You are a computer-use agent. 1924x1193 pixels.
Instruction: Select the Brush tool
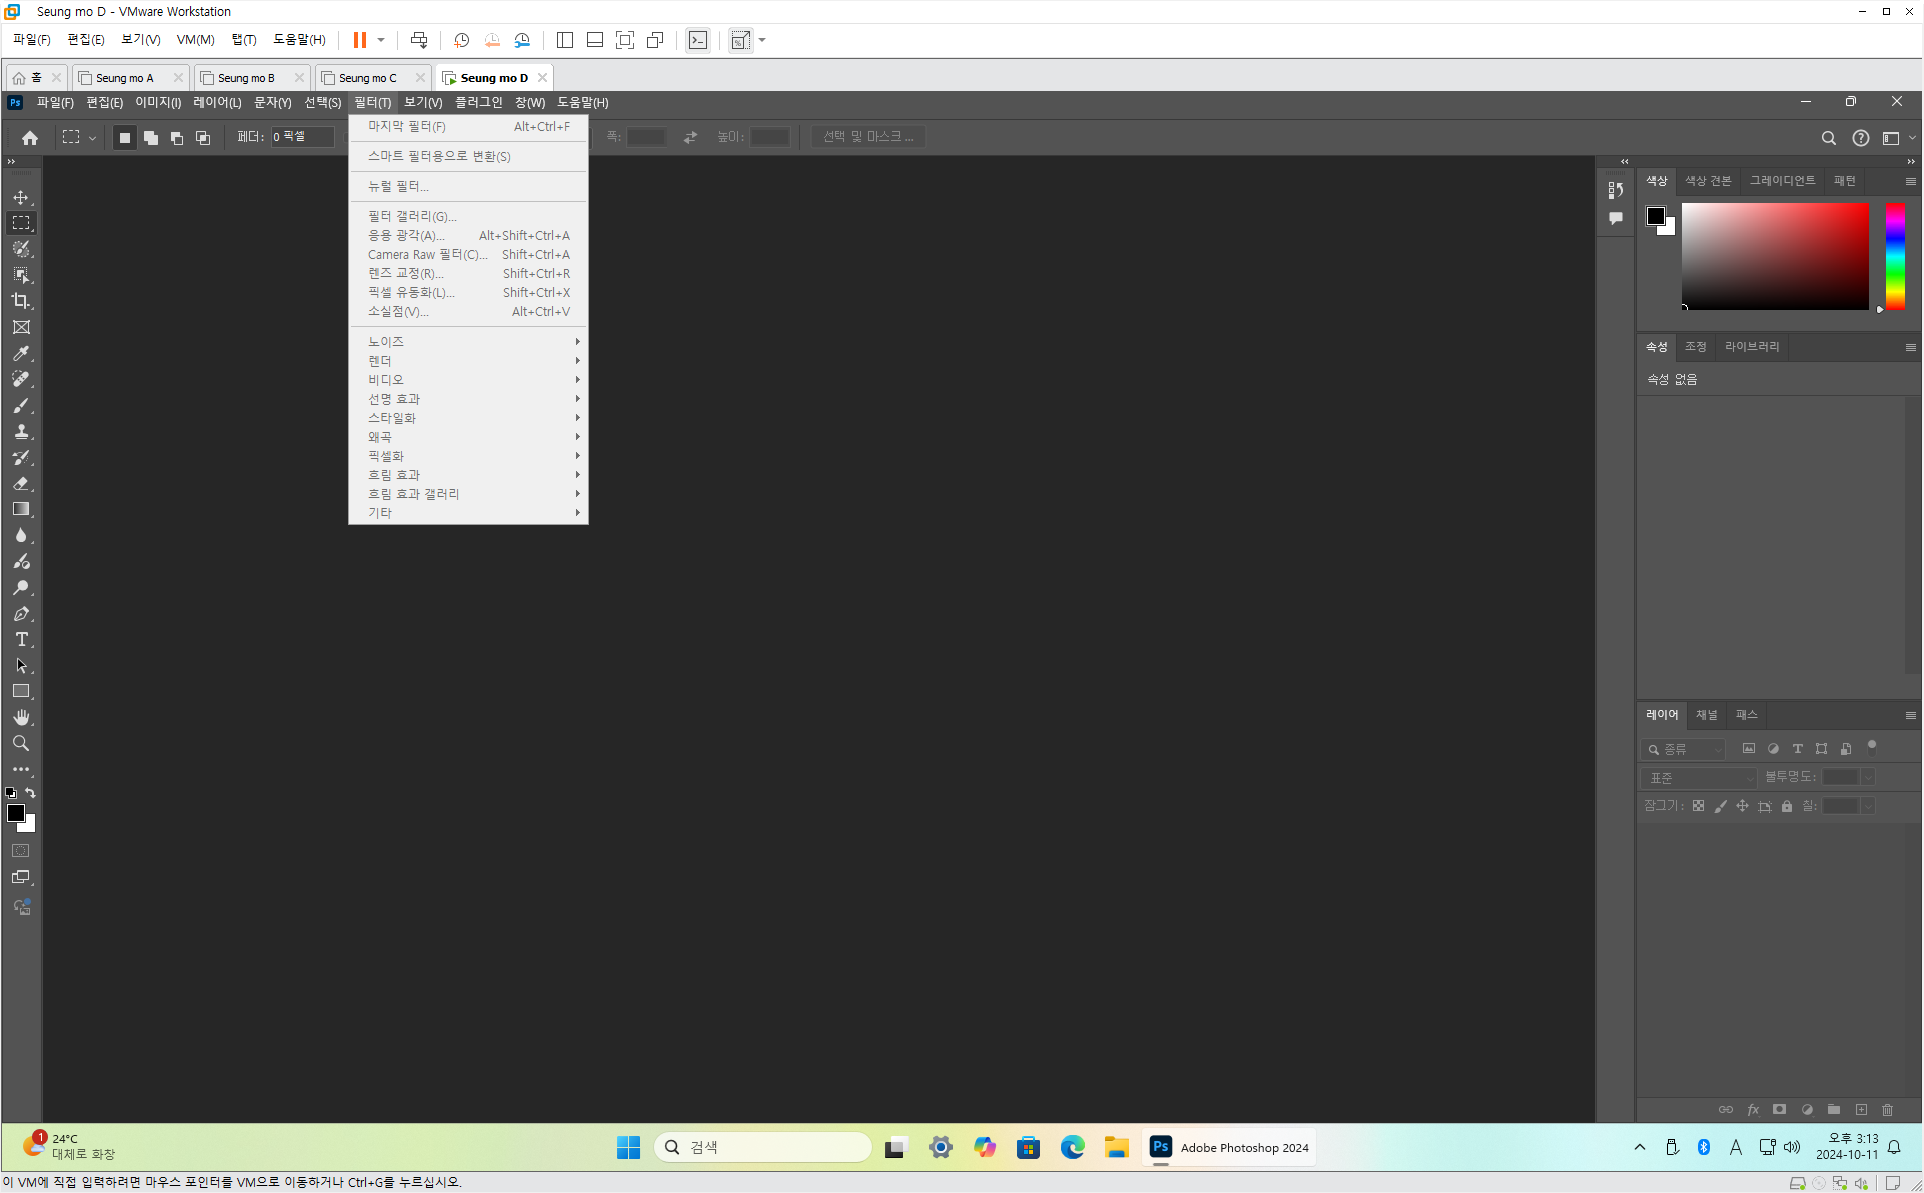point(21,405)
